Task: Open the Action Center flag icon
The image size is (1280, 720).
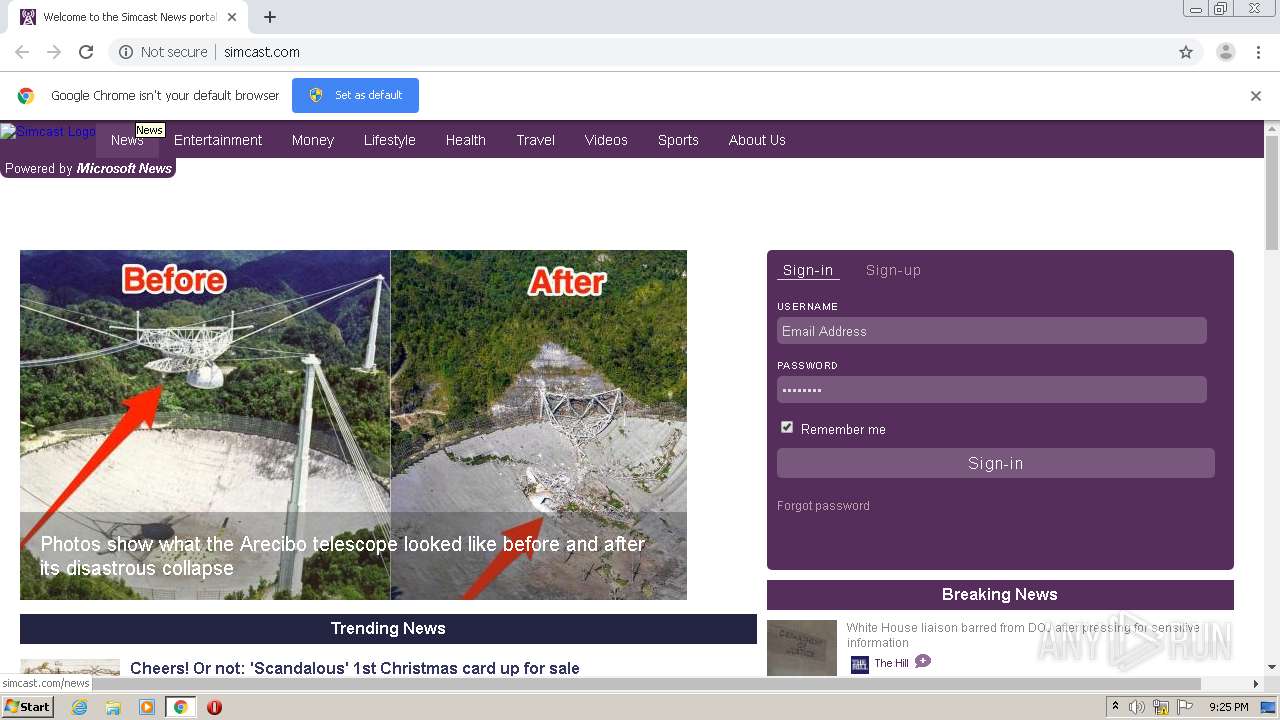Action: click(x=1185, y=707)
